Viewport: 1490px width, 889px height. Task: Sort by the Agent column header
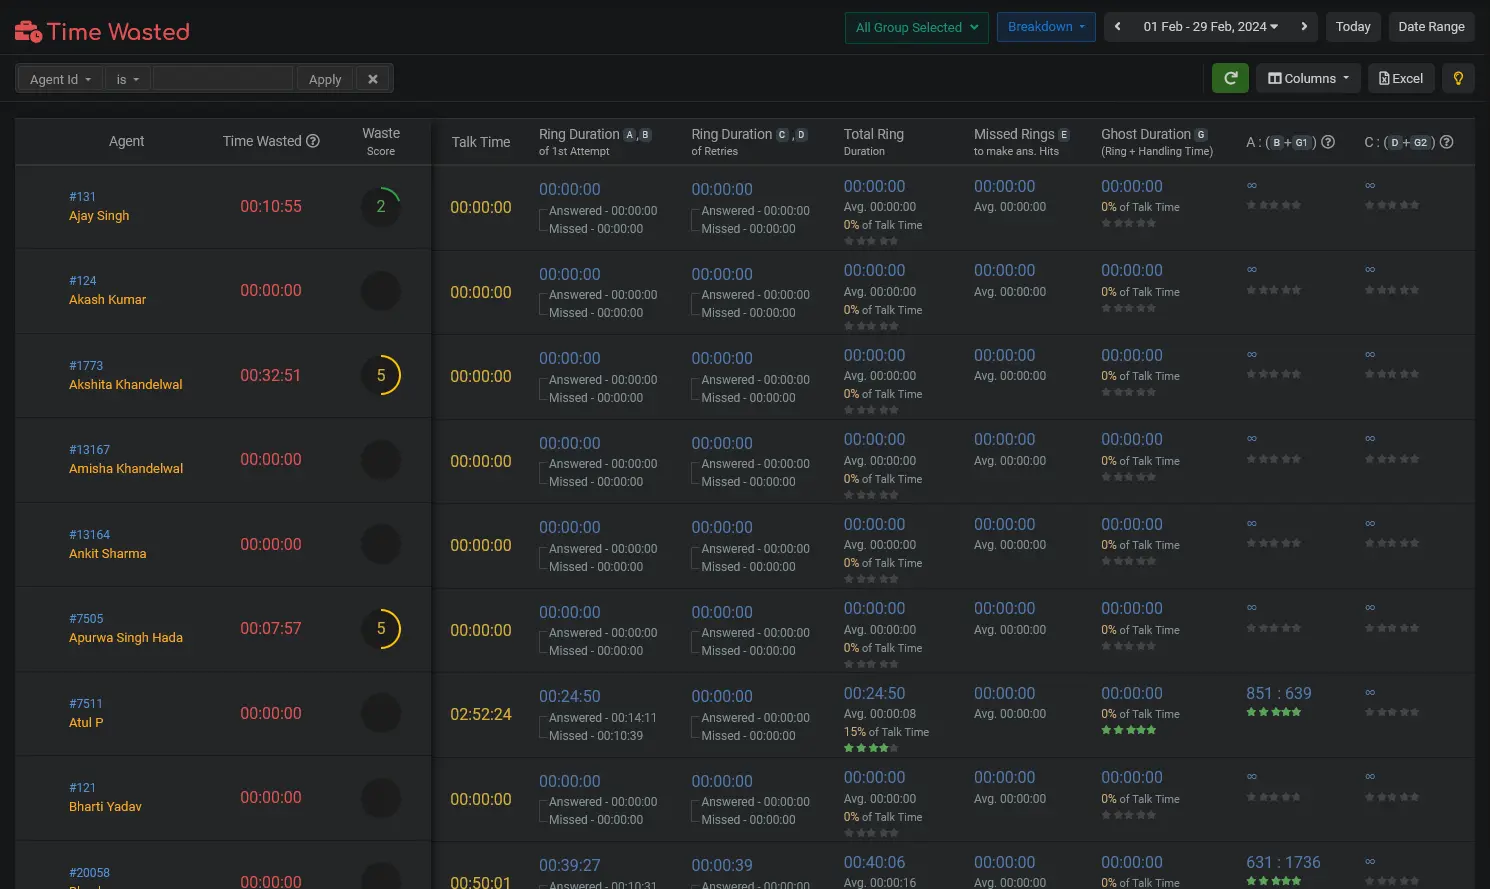click(x=127, y=141)
